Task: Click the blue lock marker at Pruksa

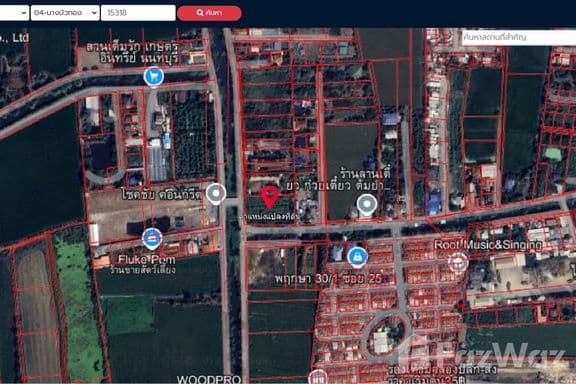Action: [357, 256]
